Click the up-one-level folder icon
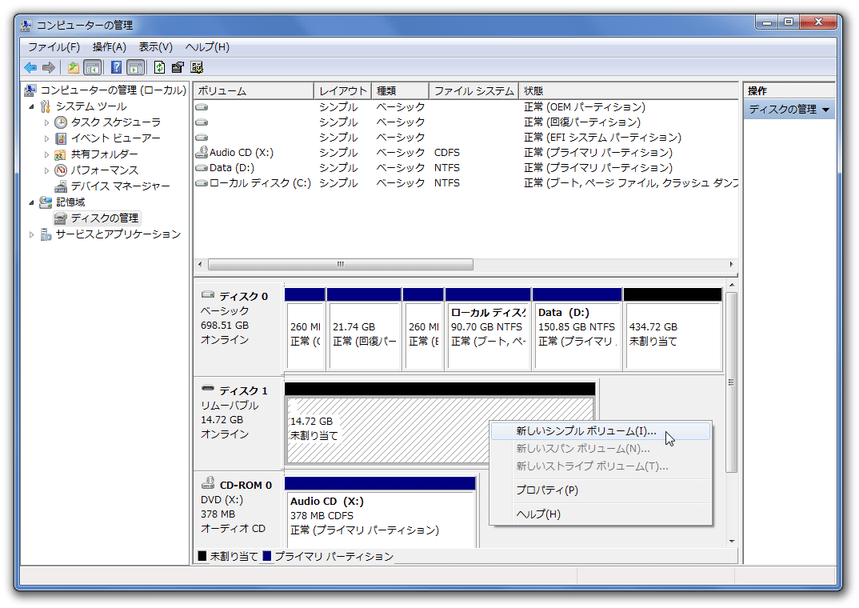Viewport: 859px width, 608px height. pos(73,67)
